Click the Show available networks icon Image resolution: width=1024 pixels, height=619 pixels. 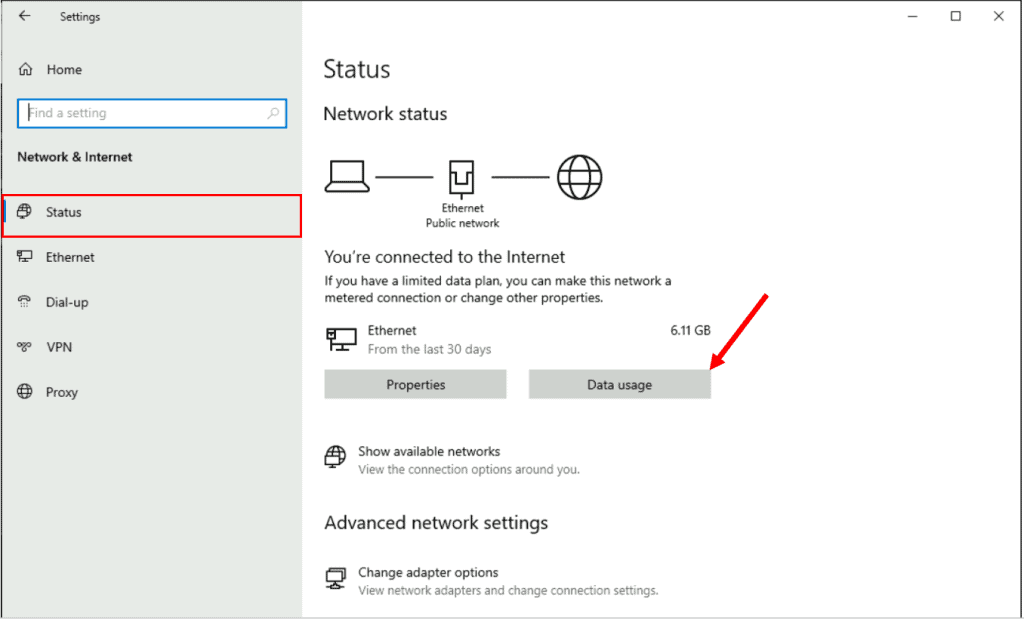click(335, 458)
